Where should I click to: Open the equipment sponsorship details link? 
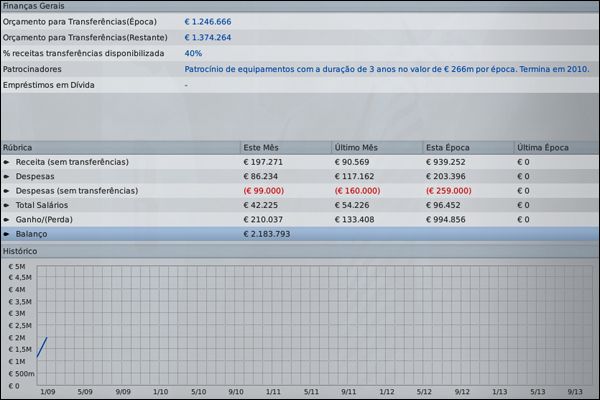coord(387,69)
